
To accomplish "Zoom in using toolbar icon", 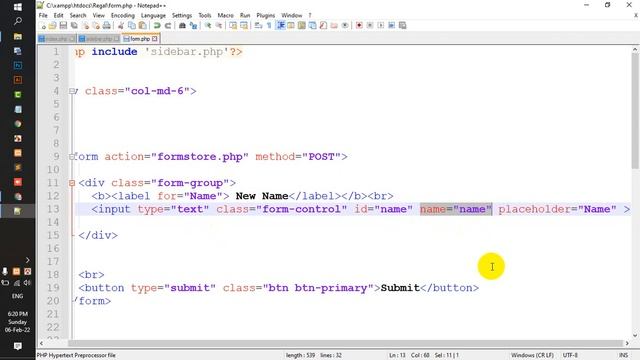I will tap(208, 25).
